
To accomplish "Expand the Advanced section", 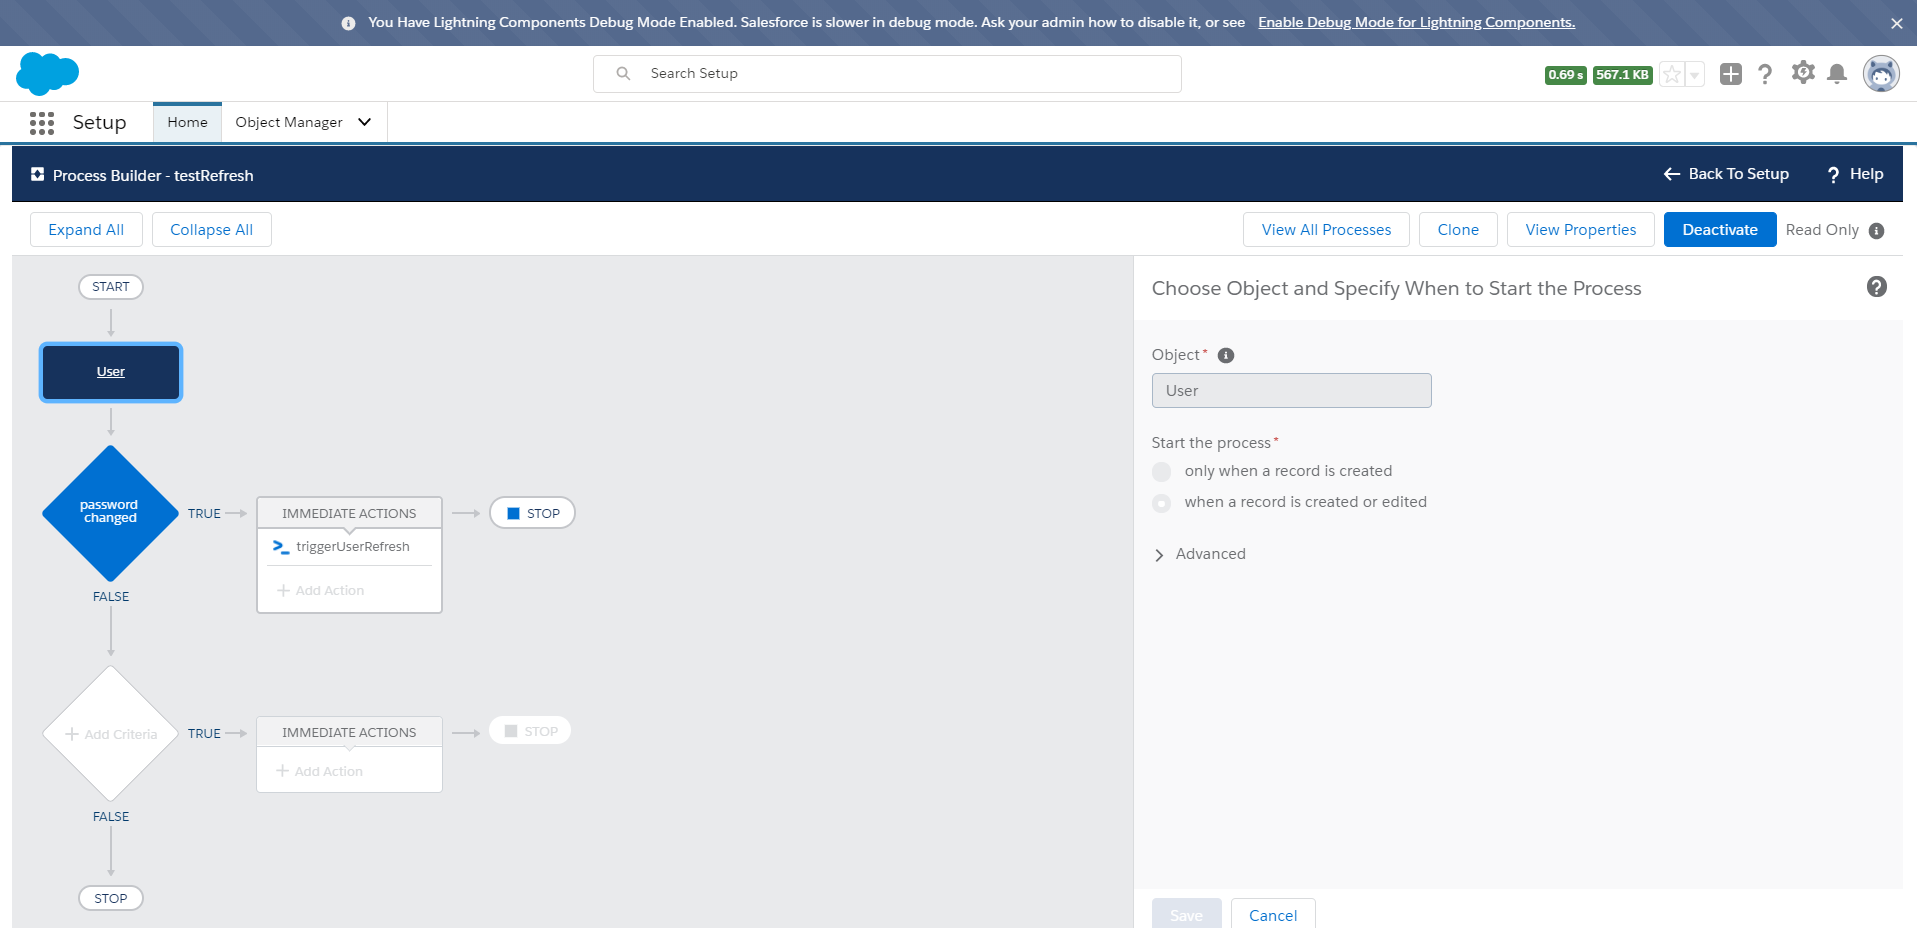I will click(1200, 554).
